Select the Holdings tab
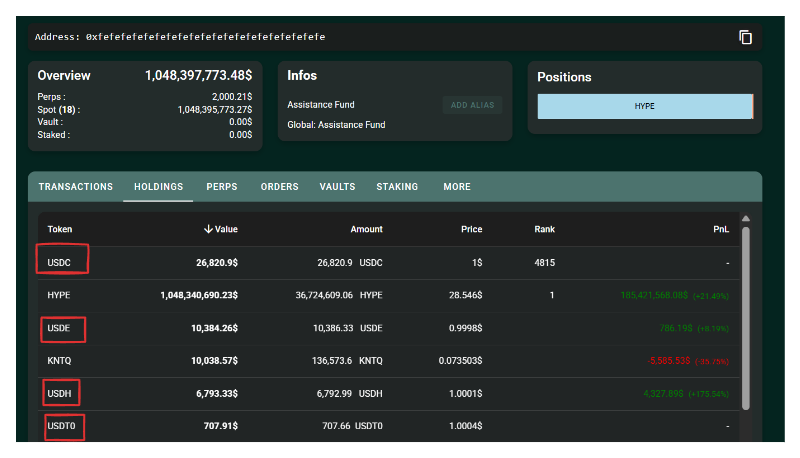Screen dimensions: 800x458 point(158,187)
